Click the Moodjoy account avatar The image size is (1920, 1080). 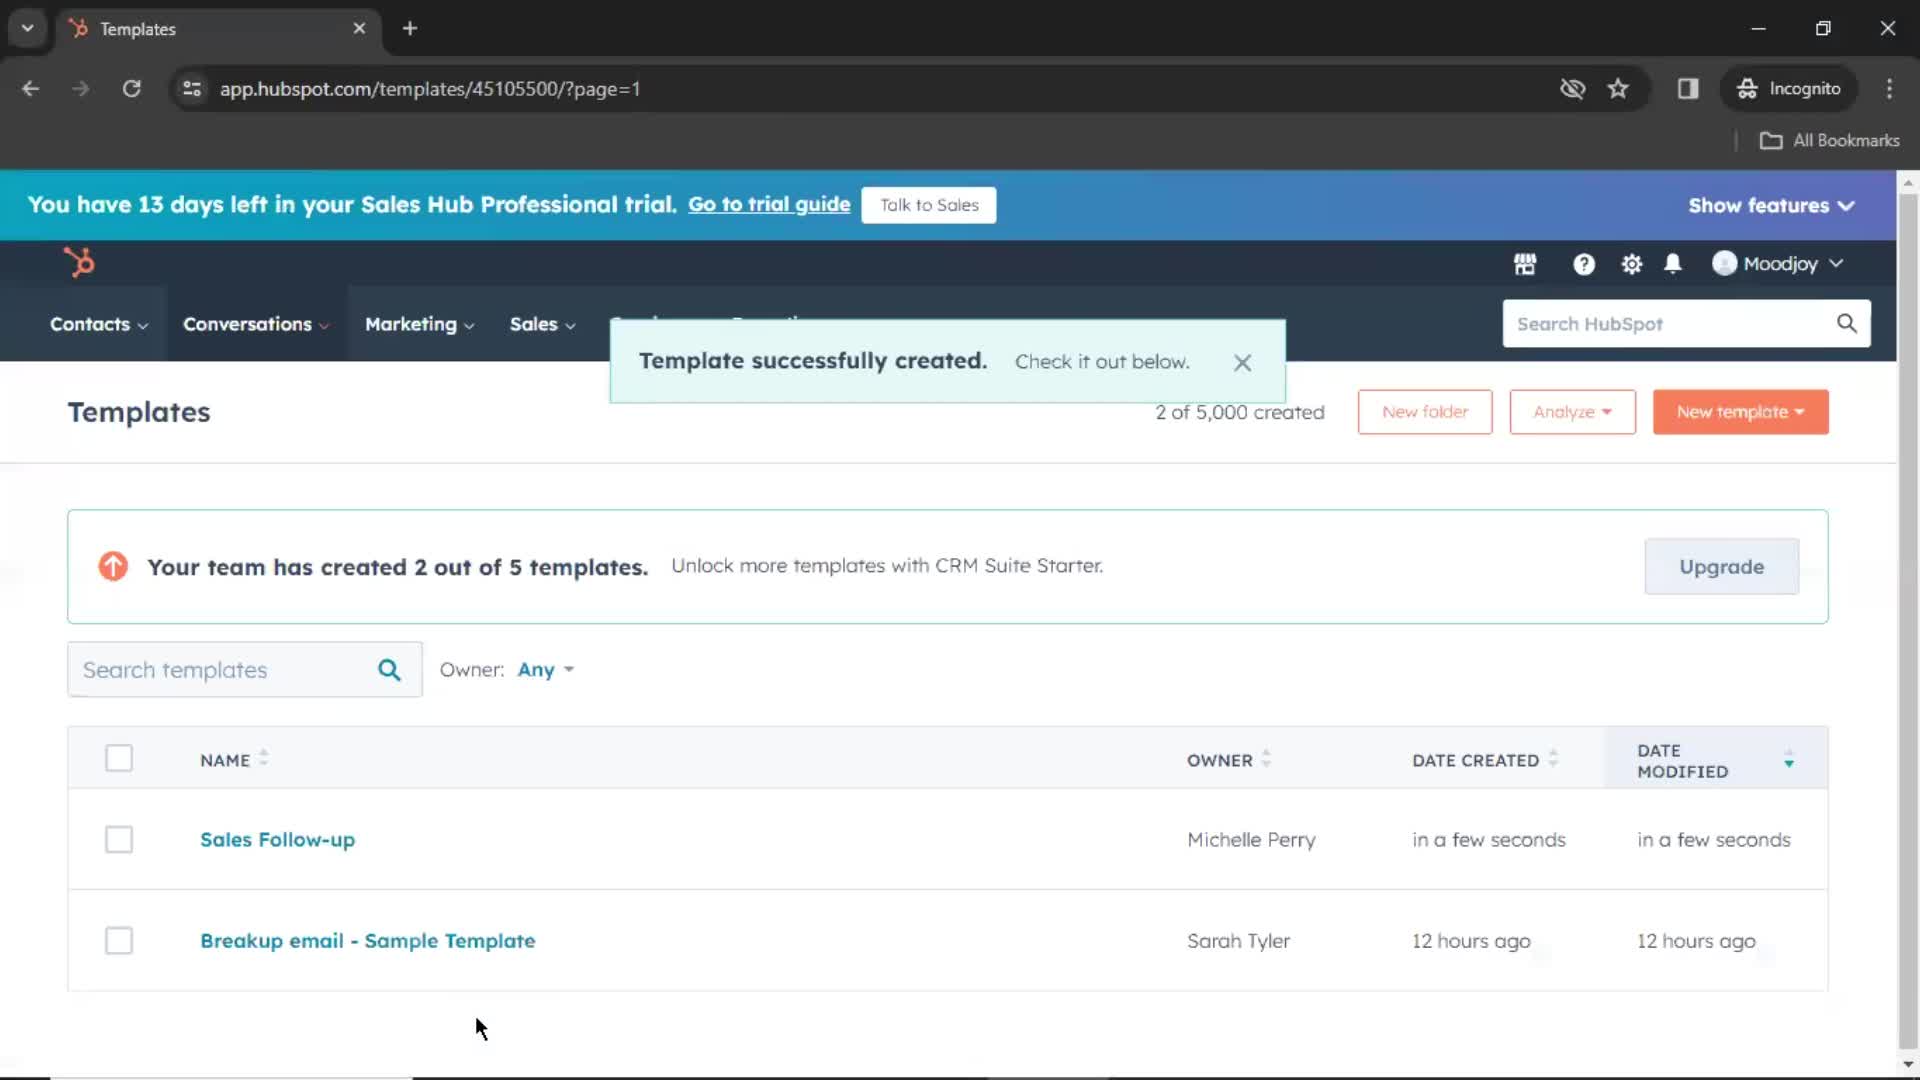(x=1724, y=263)
